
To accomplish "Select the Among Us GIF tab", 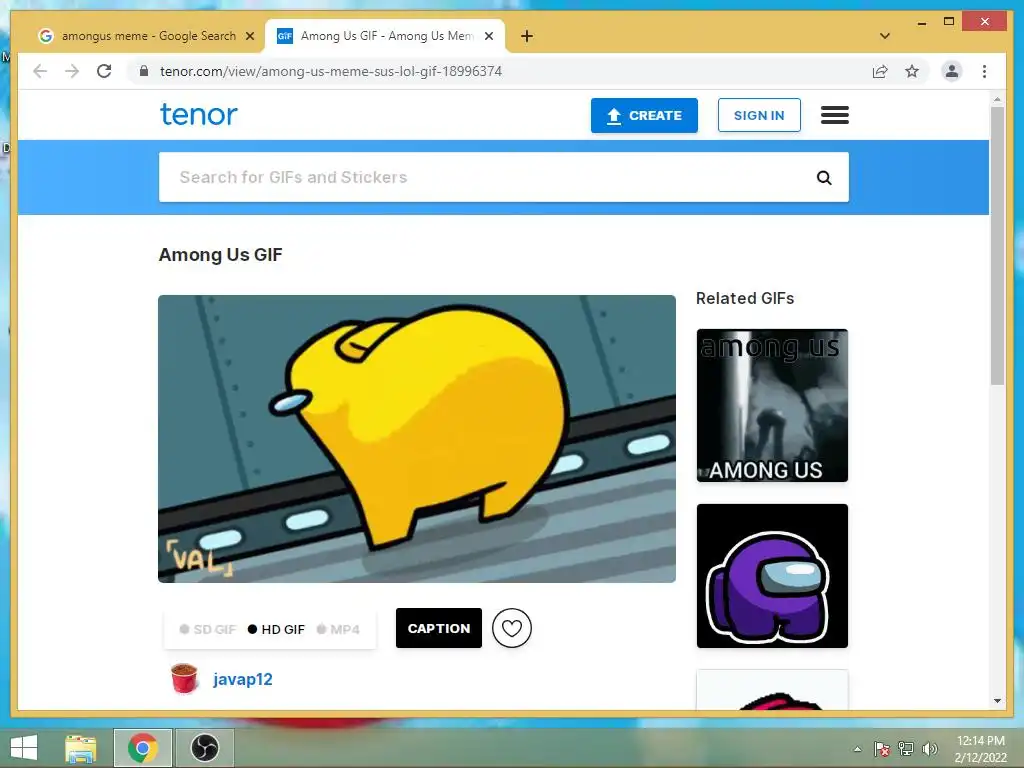I will 385,36.
